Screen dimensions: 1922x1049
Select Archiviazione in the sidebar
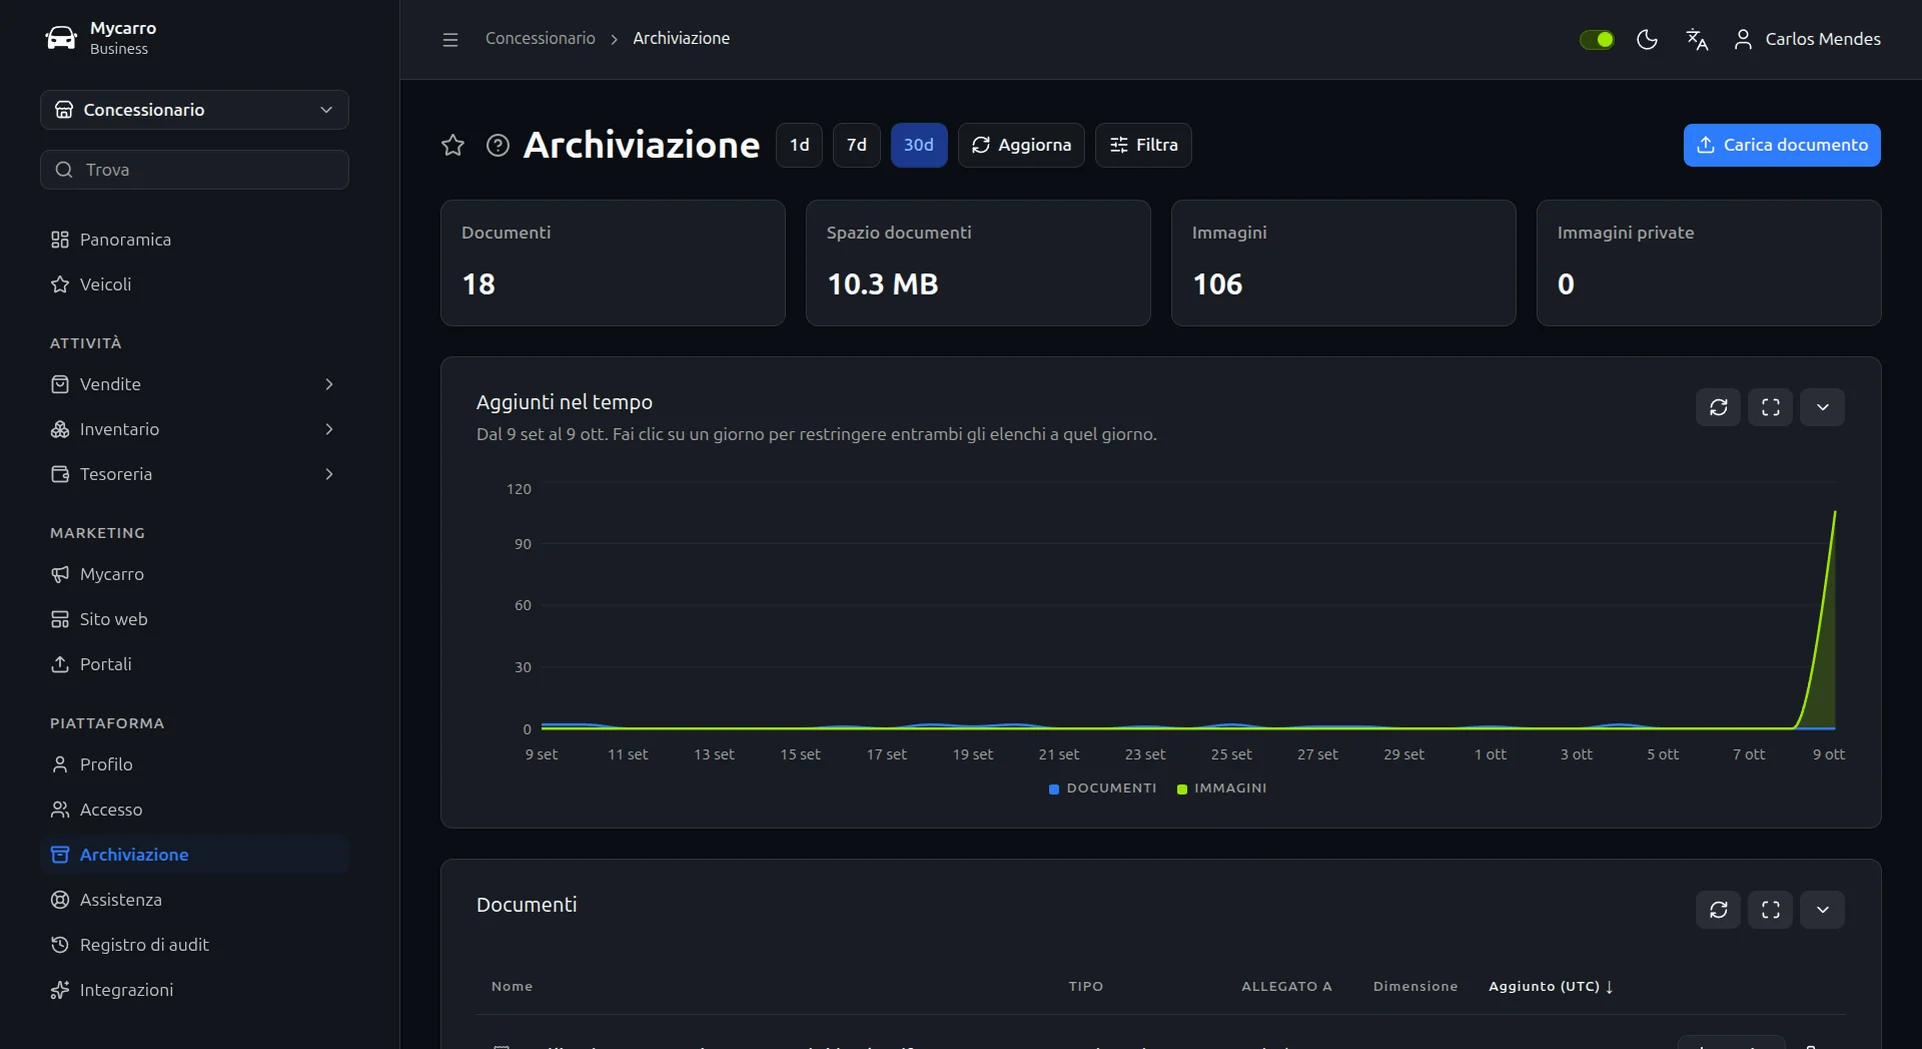194,854
